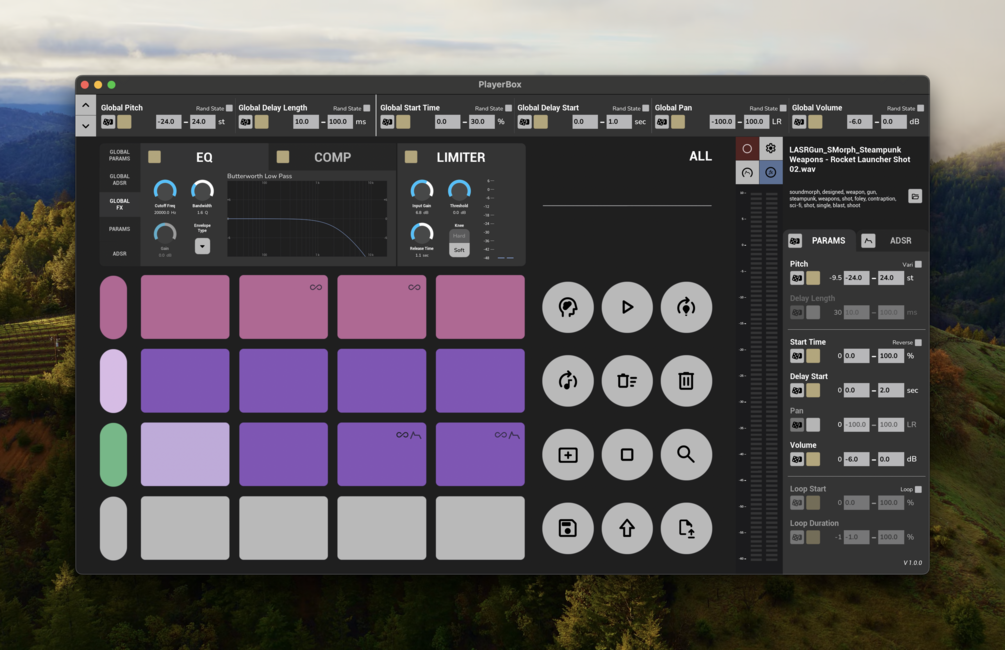The height and width of the screenshot is (650, 1005).
Task: Click the Start Time dice icon
Action: pyautogui.click(x=797, y=356)
